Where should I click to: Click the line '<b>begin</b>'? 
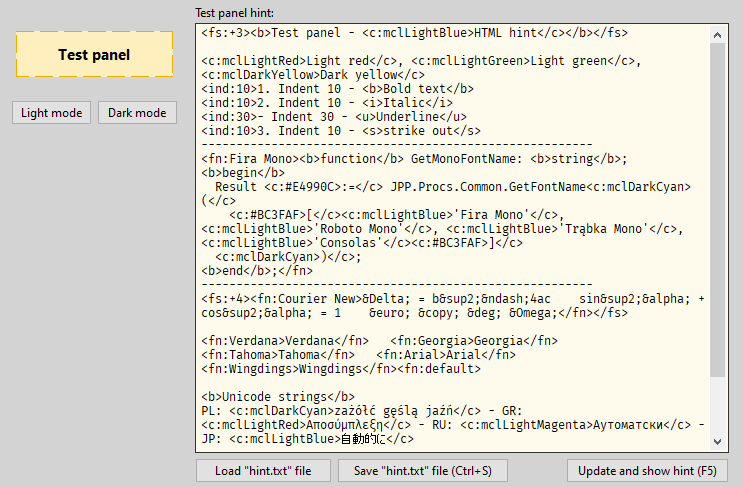243,173
